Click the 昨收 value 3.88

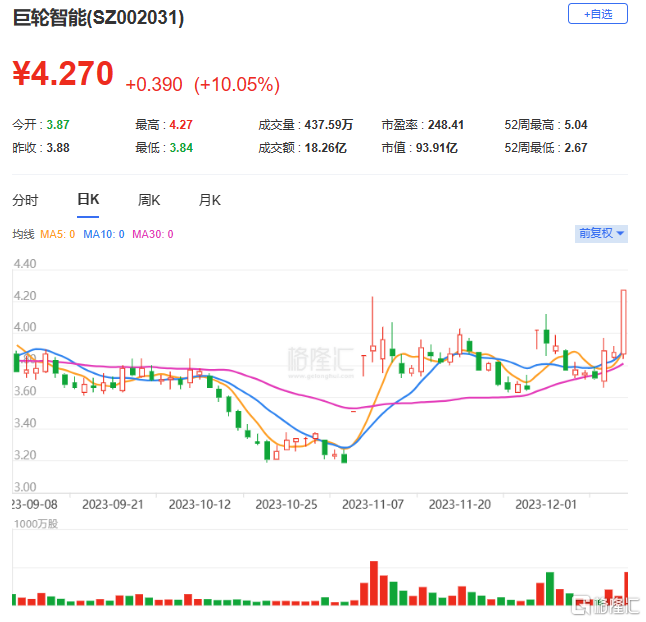58,148
